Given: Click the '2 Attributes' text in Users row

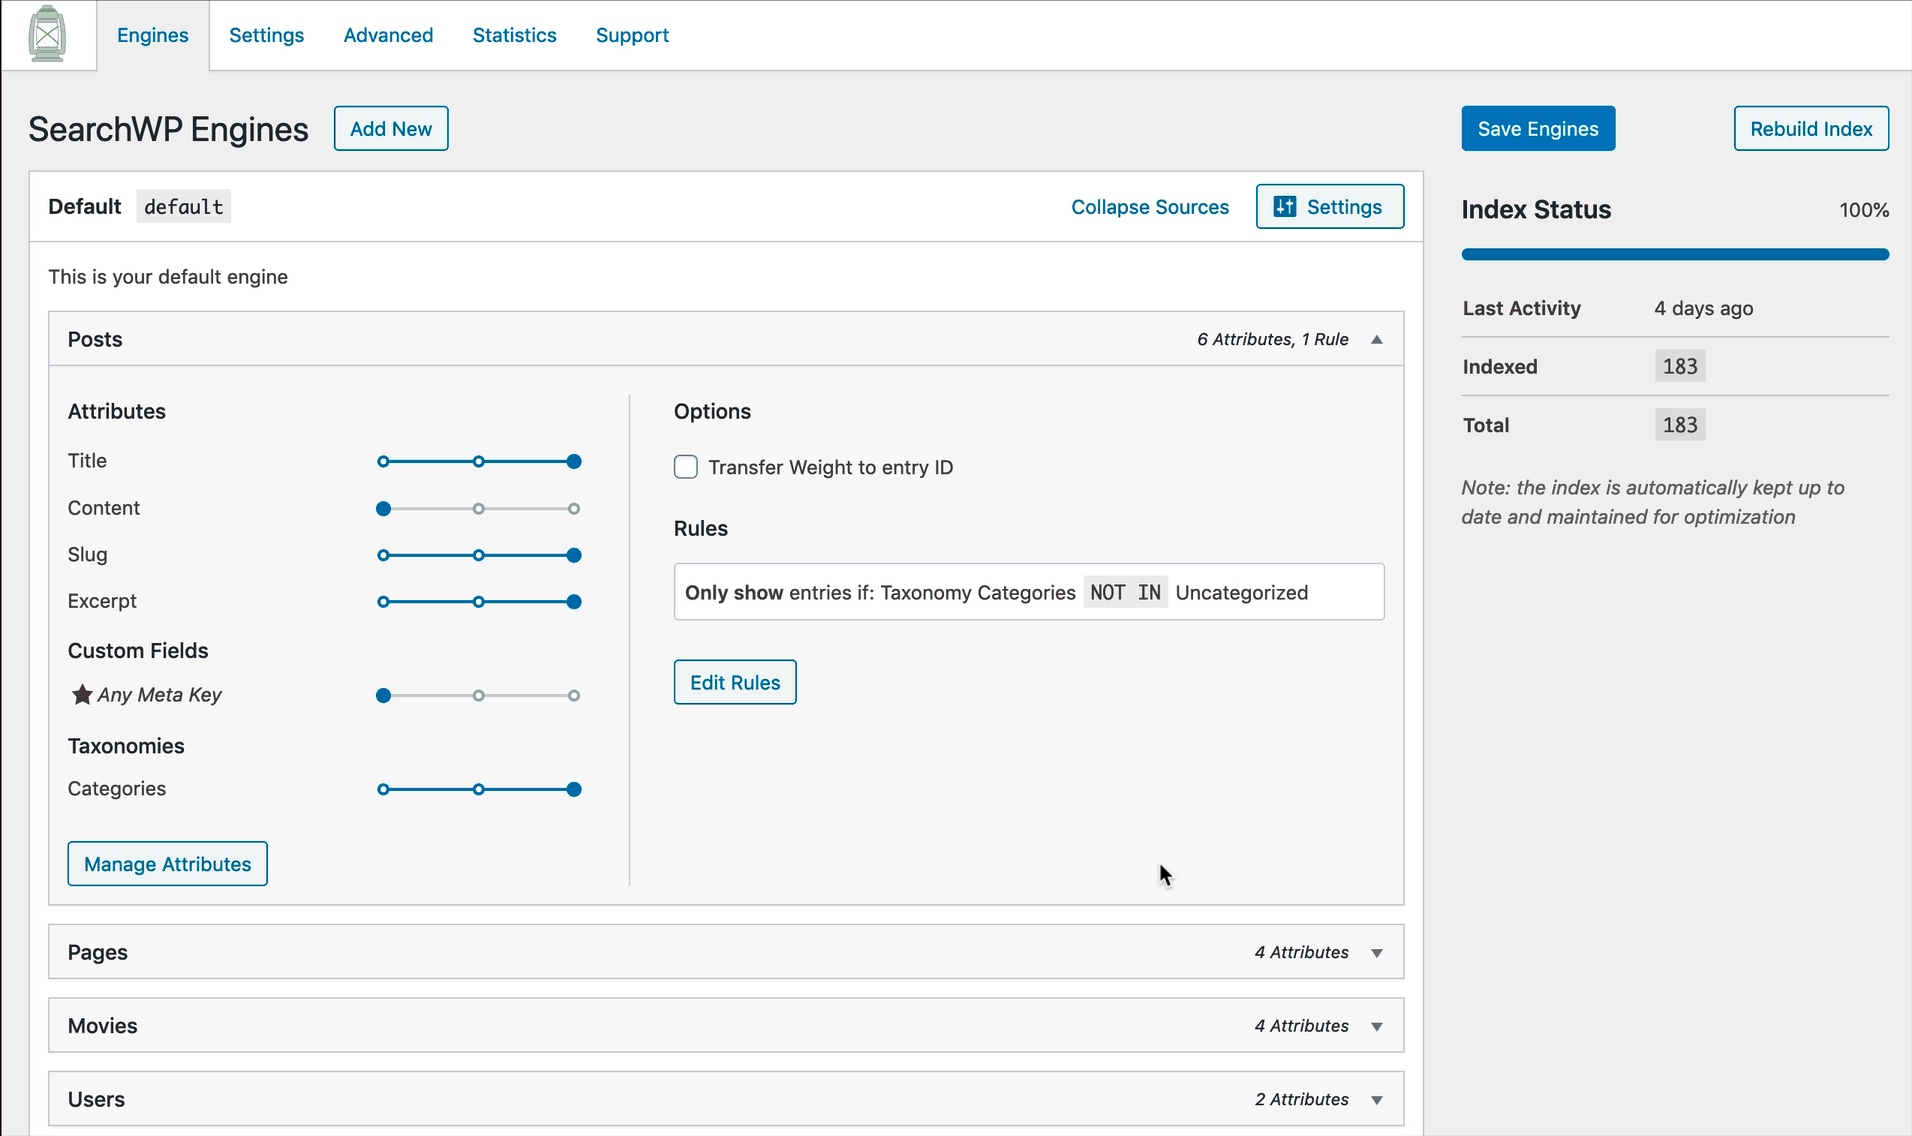Looking at the screenshot, I should click(x=1302, y=1098).
